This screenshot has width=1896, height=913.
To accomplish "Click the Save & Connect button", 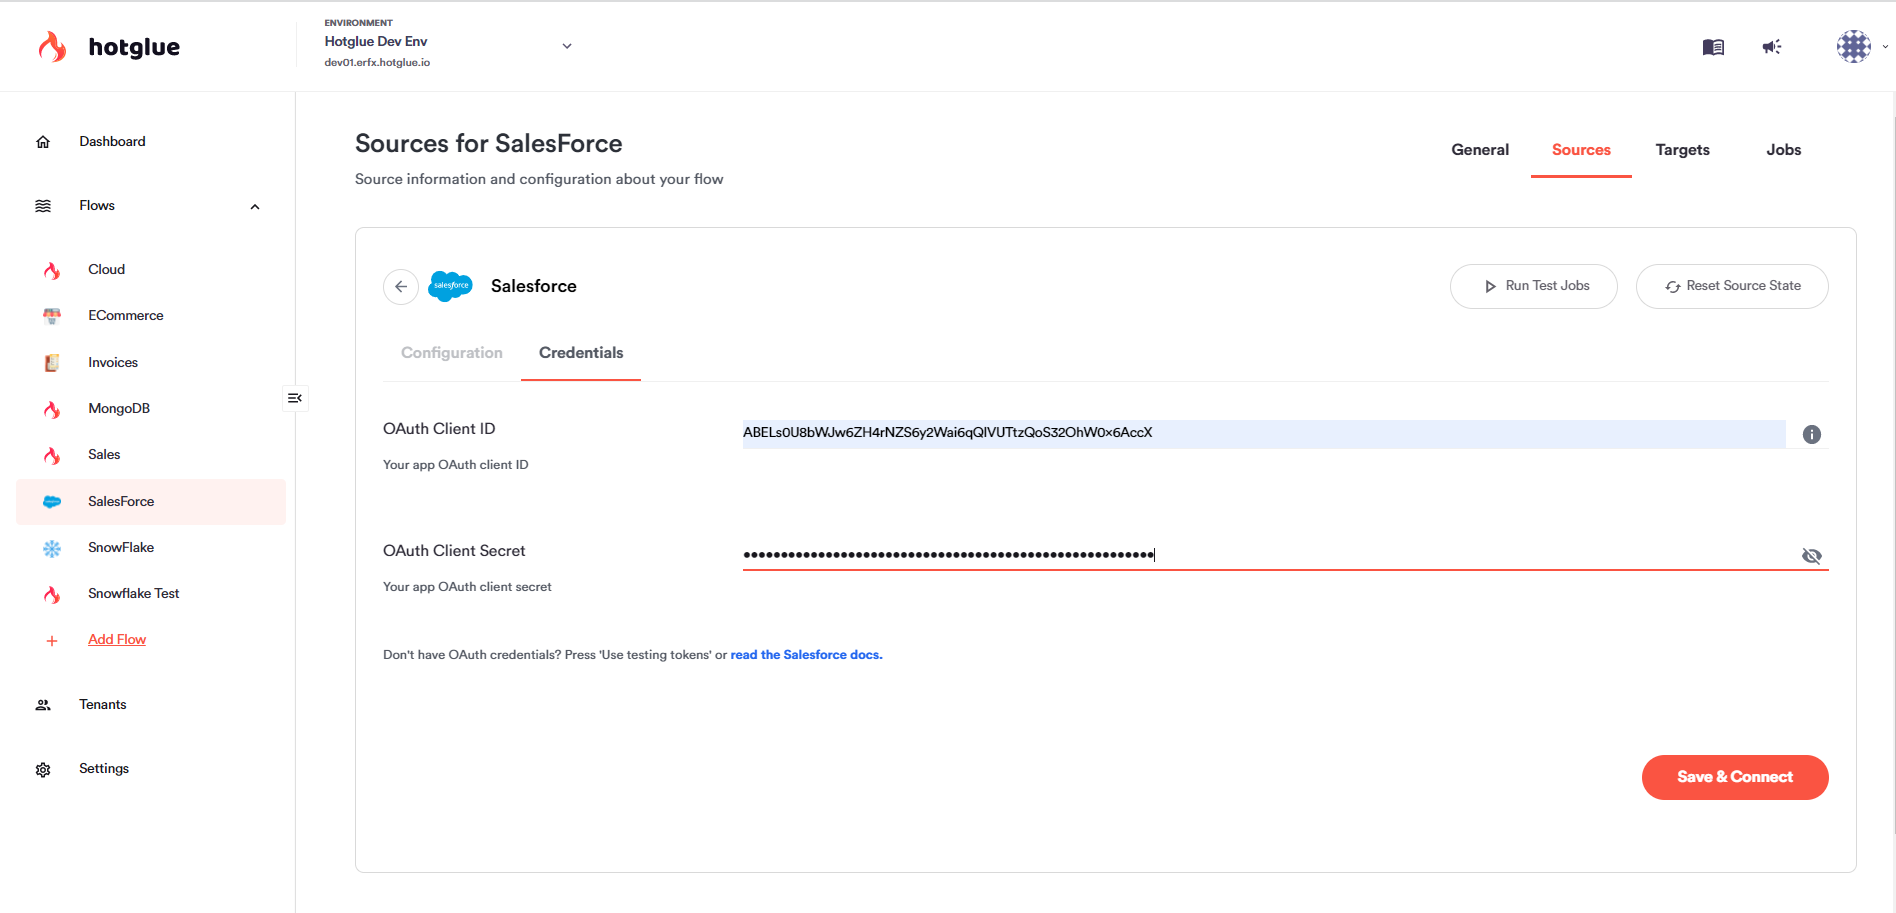I will 1735,777.
